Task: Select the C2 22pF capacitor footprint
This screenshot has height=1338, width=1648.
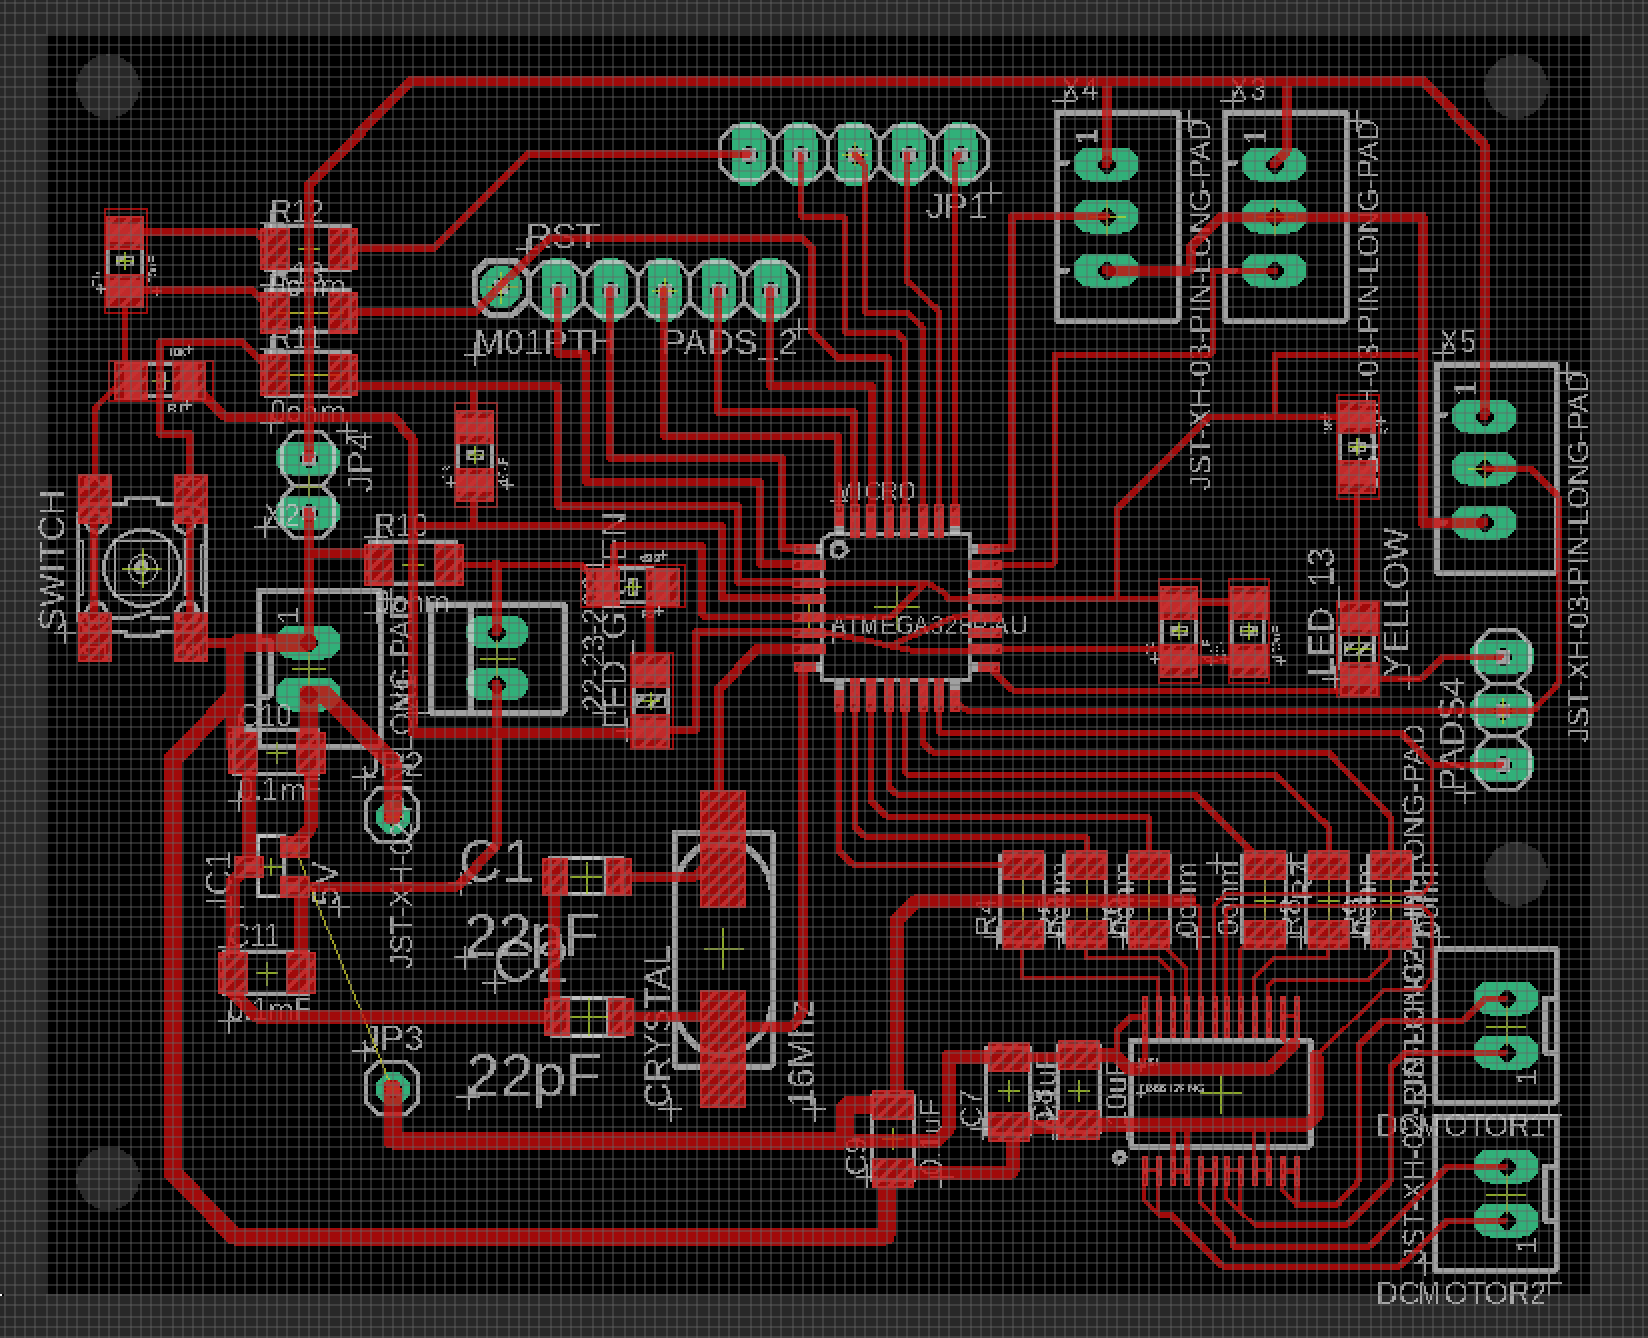Action: click(x=587, y=1017)
